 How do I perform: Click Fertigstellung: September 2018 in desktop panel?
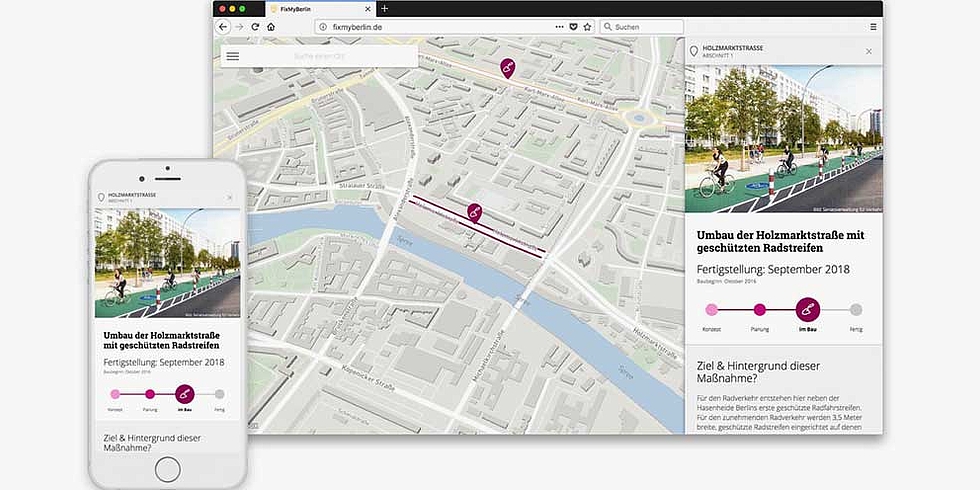pyautogui.click(x=773, y=269)
